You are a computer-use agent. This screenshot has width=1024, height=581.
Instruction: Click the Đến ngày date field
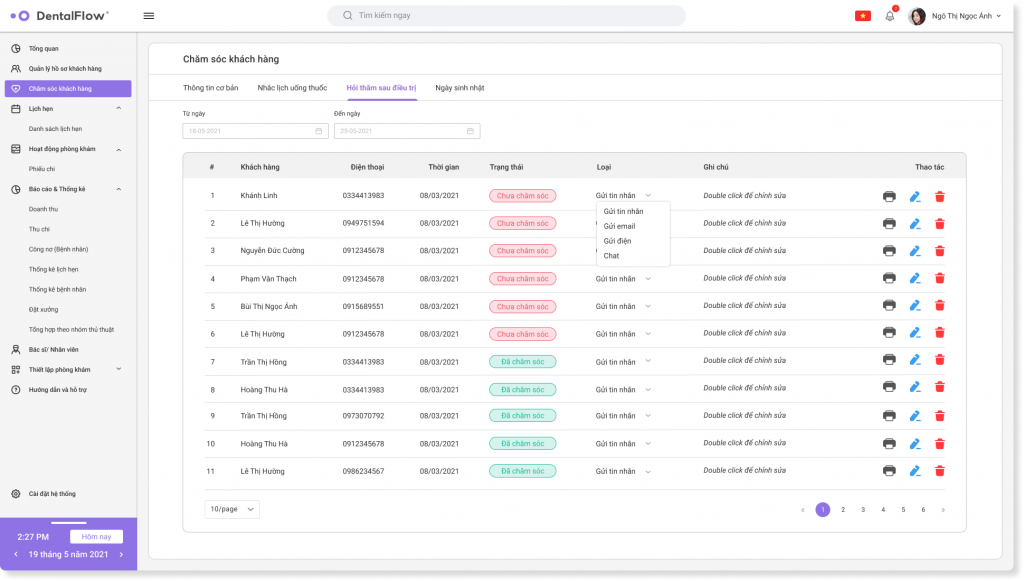[407, 131]
